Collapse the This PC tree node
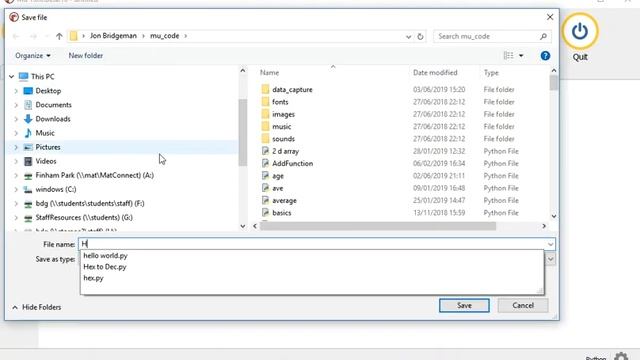Viewport: 640px width, 360px height. [x=11, y=77]
